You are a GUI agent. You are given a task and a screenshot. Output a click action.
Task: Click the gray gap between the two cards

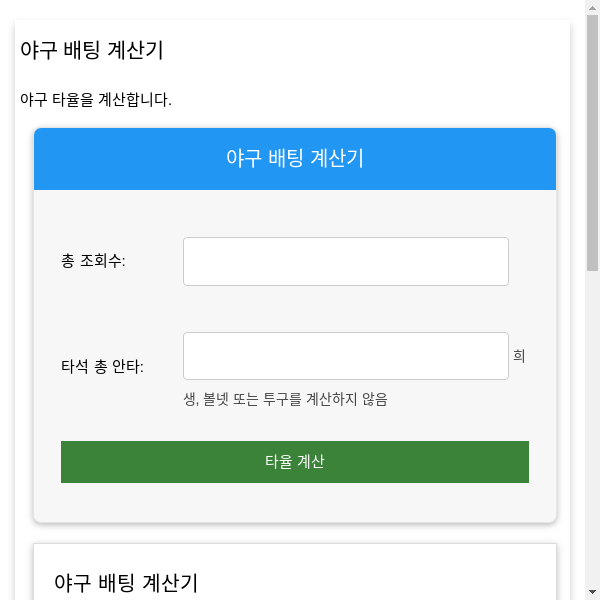pyautogui.click(x=295, y=533)
